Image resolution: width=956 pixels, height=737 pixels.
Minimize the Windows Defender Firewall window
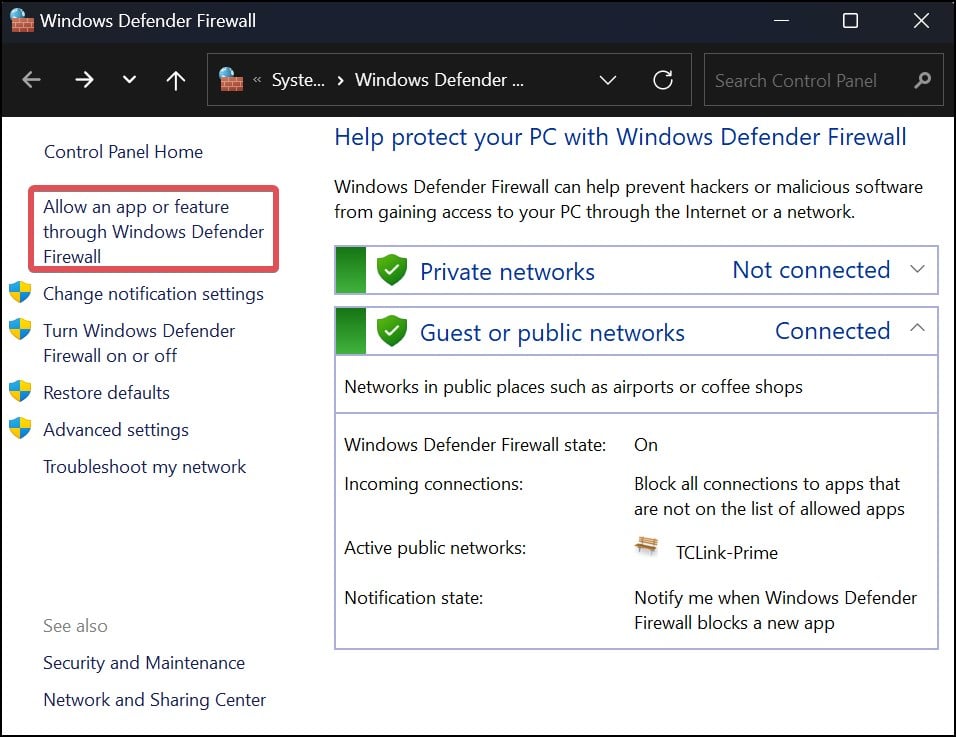[781, 21]
